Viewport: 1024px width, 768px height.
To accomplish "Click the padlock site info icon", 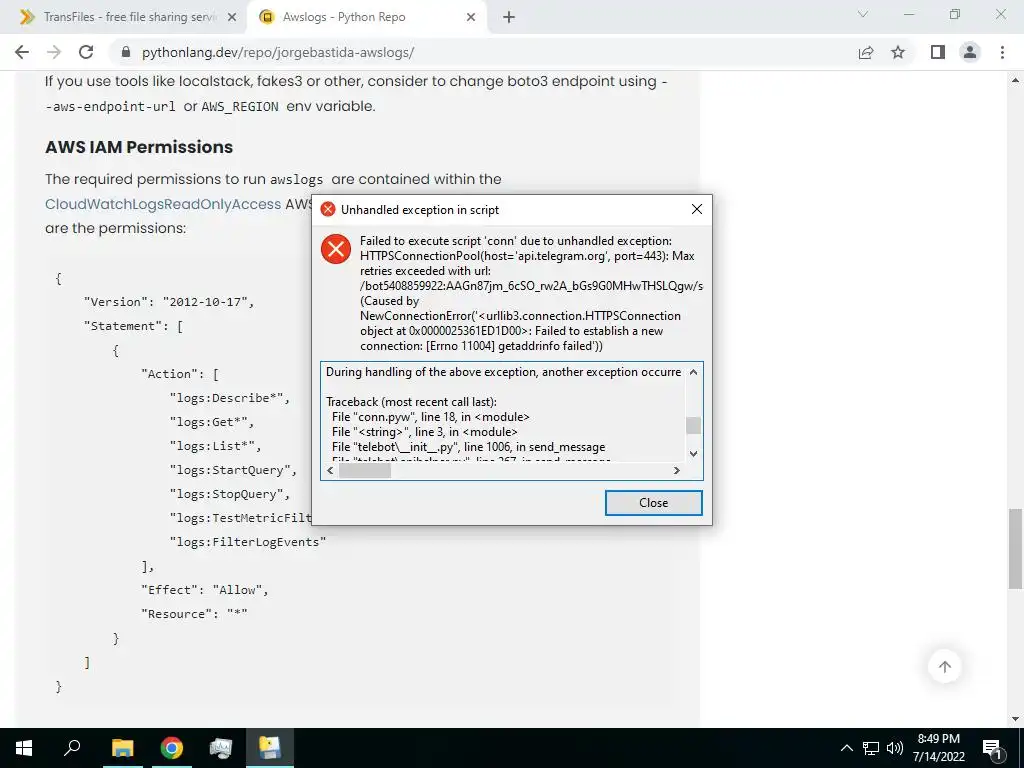I will [126, 52].
